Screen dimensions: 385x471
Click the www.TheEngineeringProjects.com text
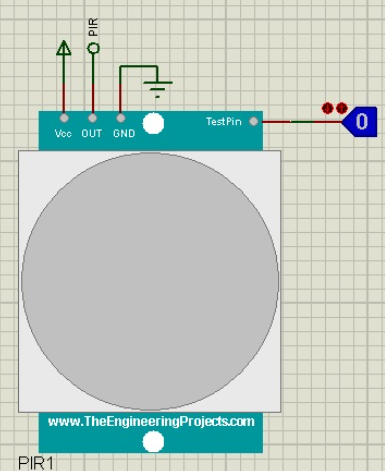[x=151, y=421]
